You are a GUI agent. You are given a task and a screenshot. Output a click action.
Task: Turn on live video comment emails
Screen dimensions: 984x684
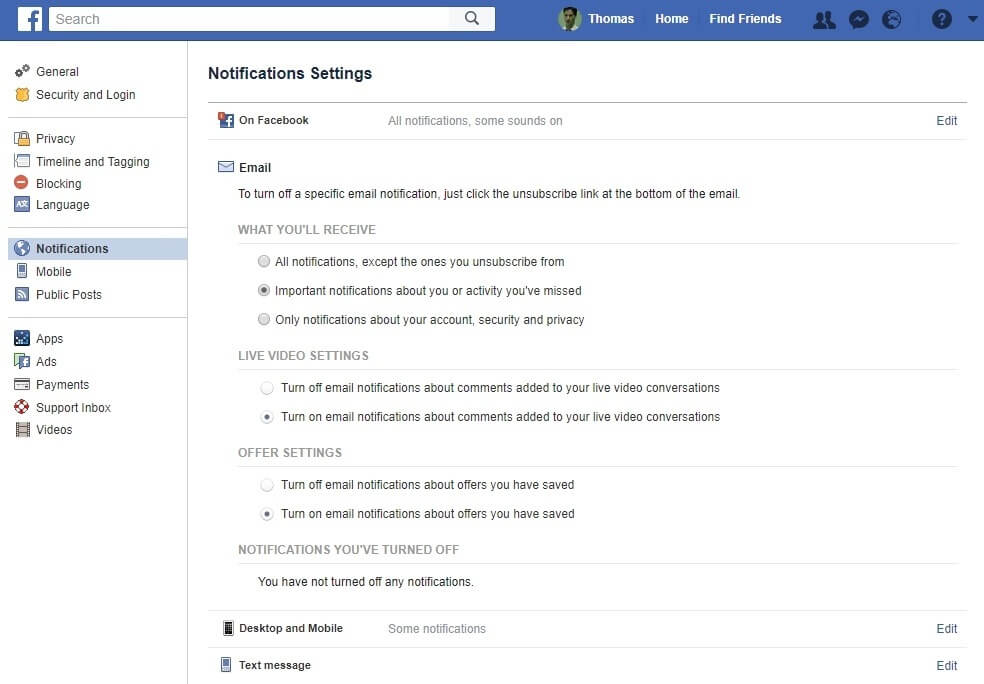[x=267, y=417]
